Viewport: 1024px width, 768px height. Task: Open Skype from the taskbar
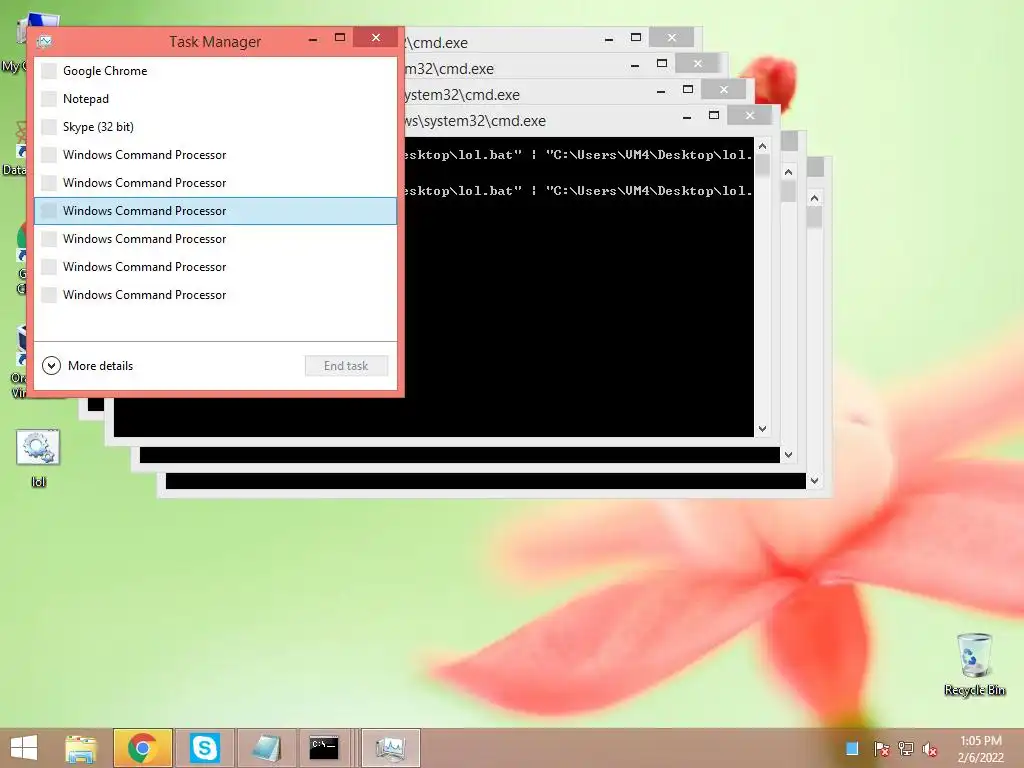point(204,748)
